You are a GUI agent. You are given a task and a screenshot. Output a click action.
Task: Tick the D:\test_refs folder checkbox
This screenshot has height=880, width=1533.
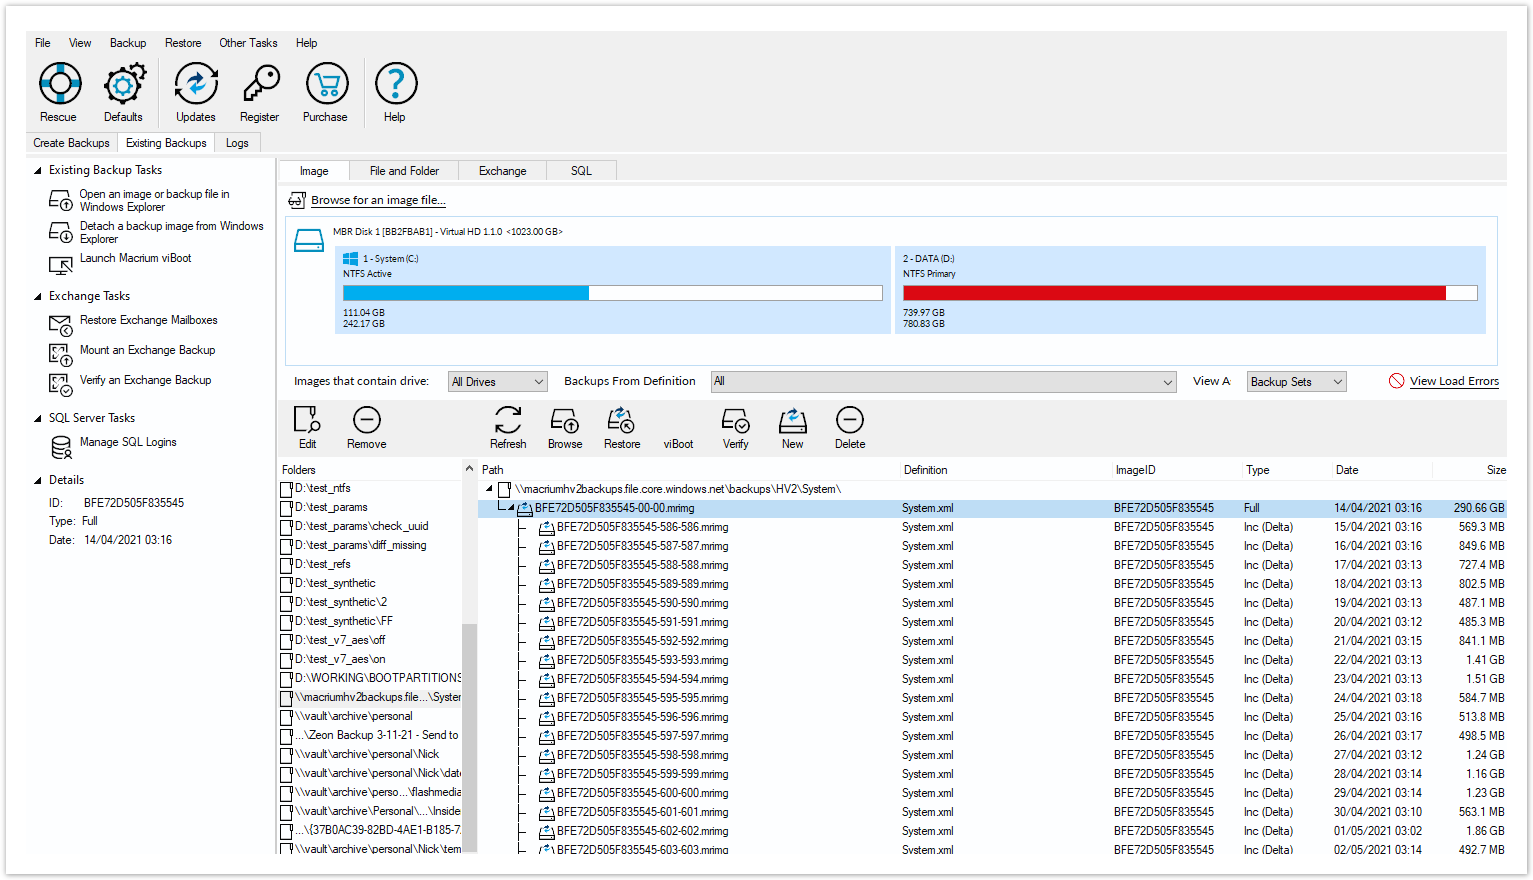[x=286, y=565]
